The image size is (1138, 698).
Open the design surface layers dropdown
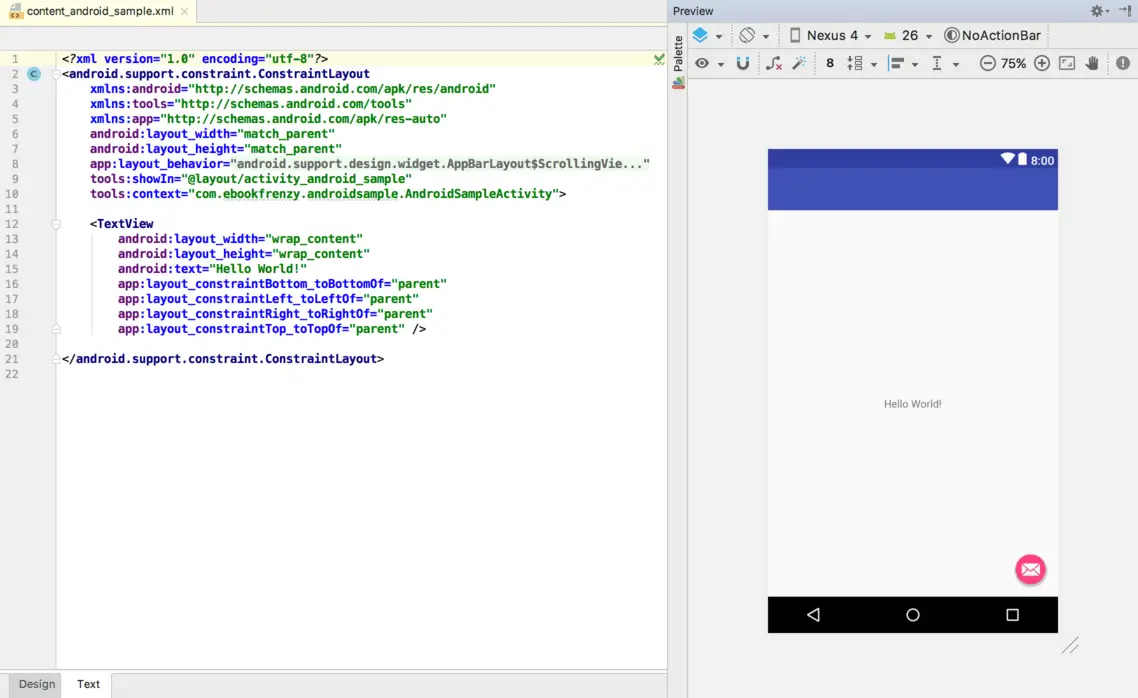click(x=706, y=35)
